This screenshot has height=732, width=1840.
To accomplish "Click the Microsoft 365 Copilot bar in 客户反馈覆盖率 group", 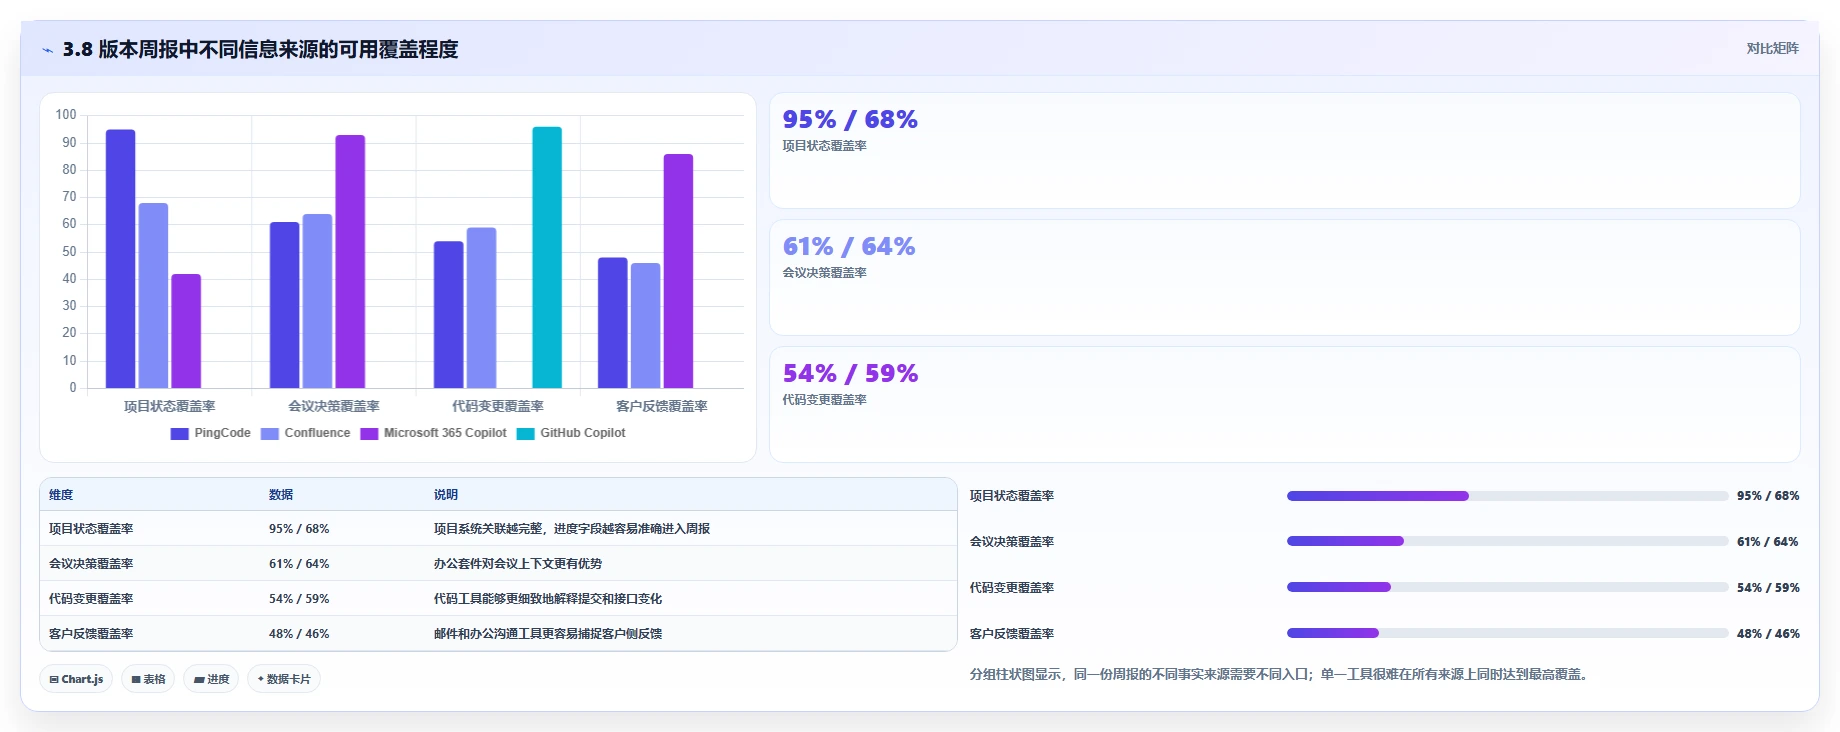I will 678,271.
